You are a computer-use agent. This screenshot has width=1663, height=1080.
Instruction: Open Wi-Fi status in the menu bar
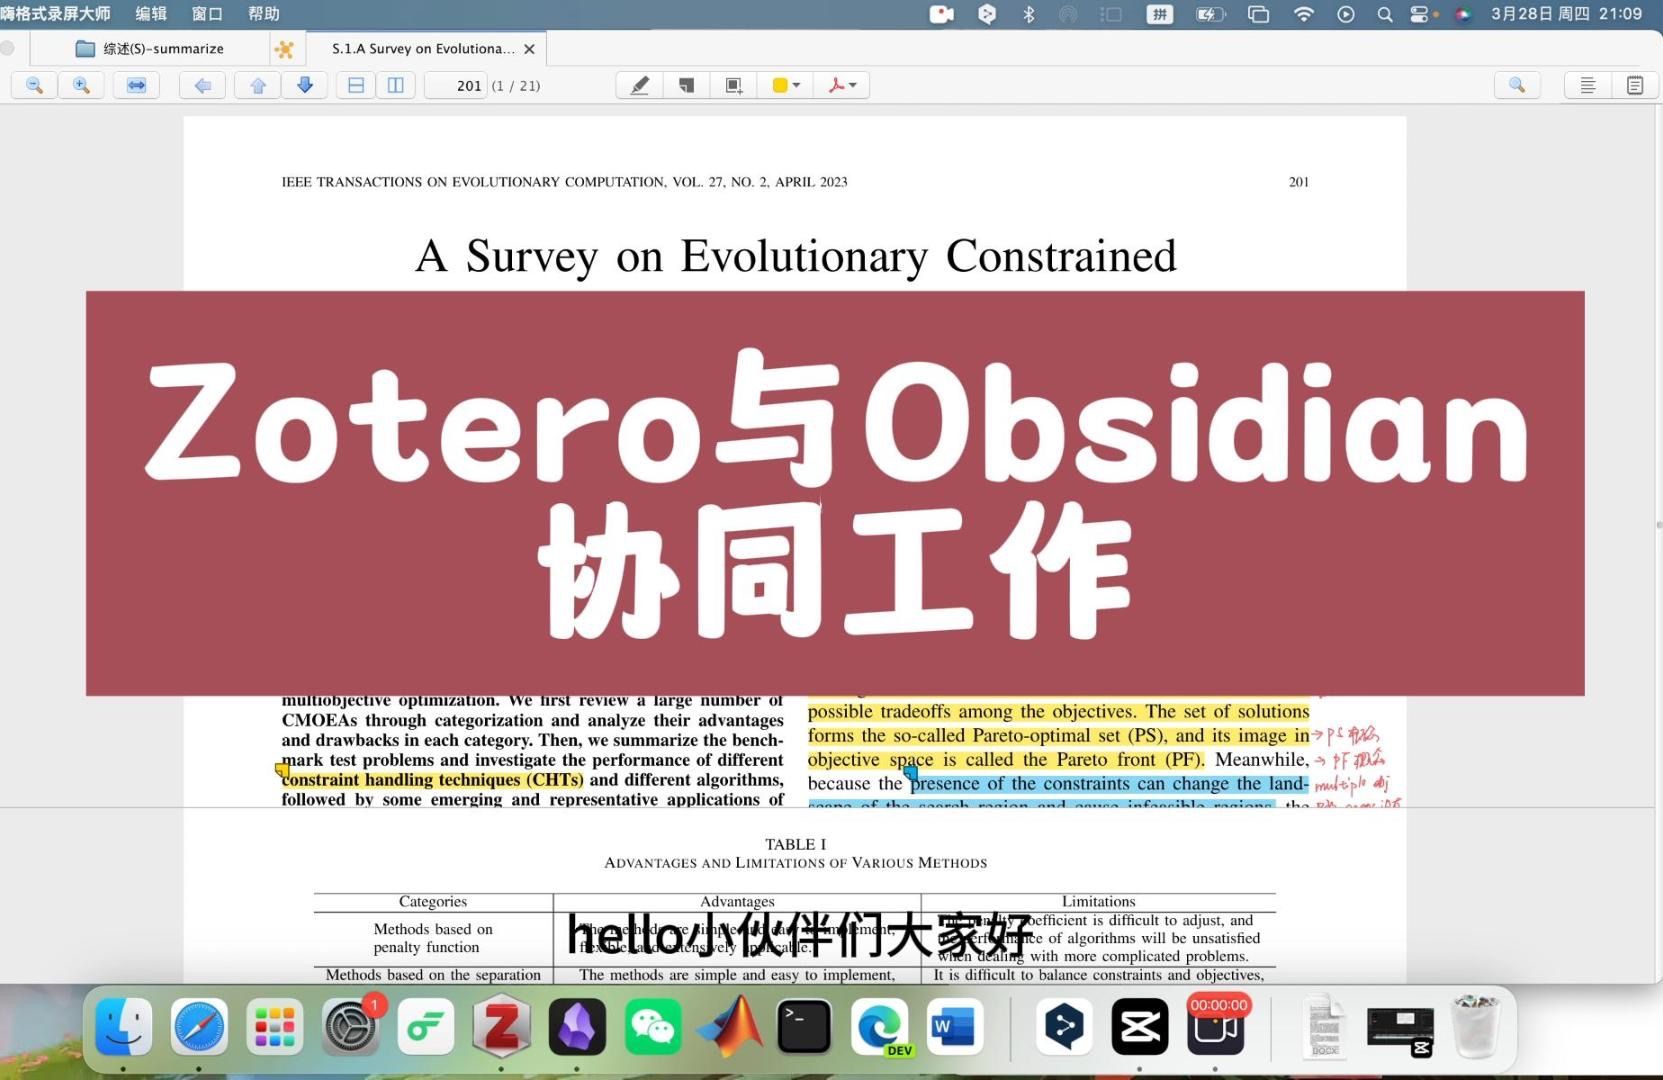[x=1303, y=14]
